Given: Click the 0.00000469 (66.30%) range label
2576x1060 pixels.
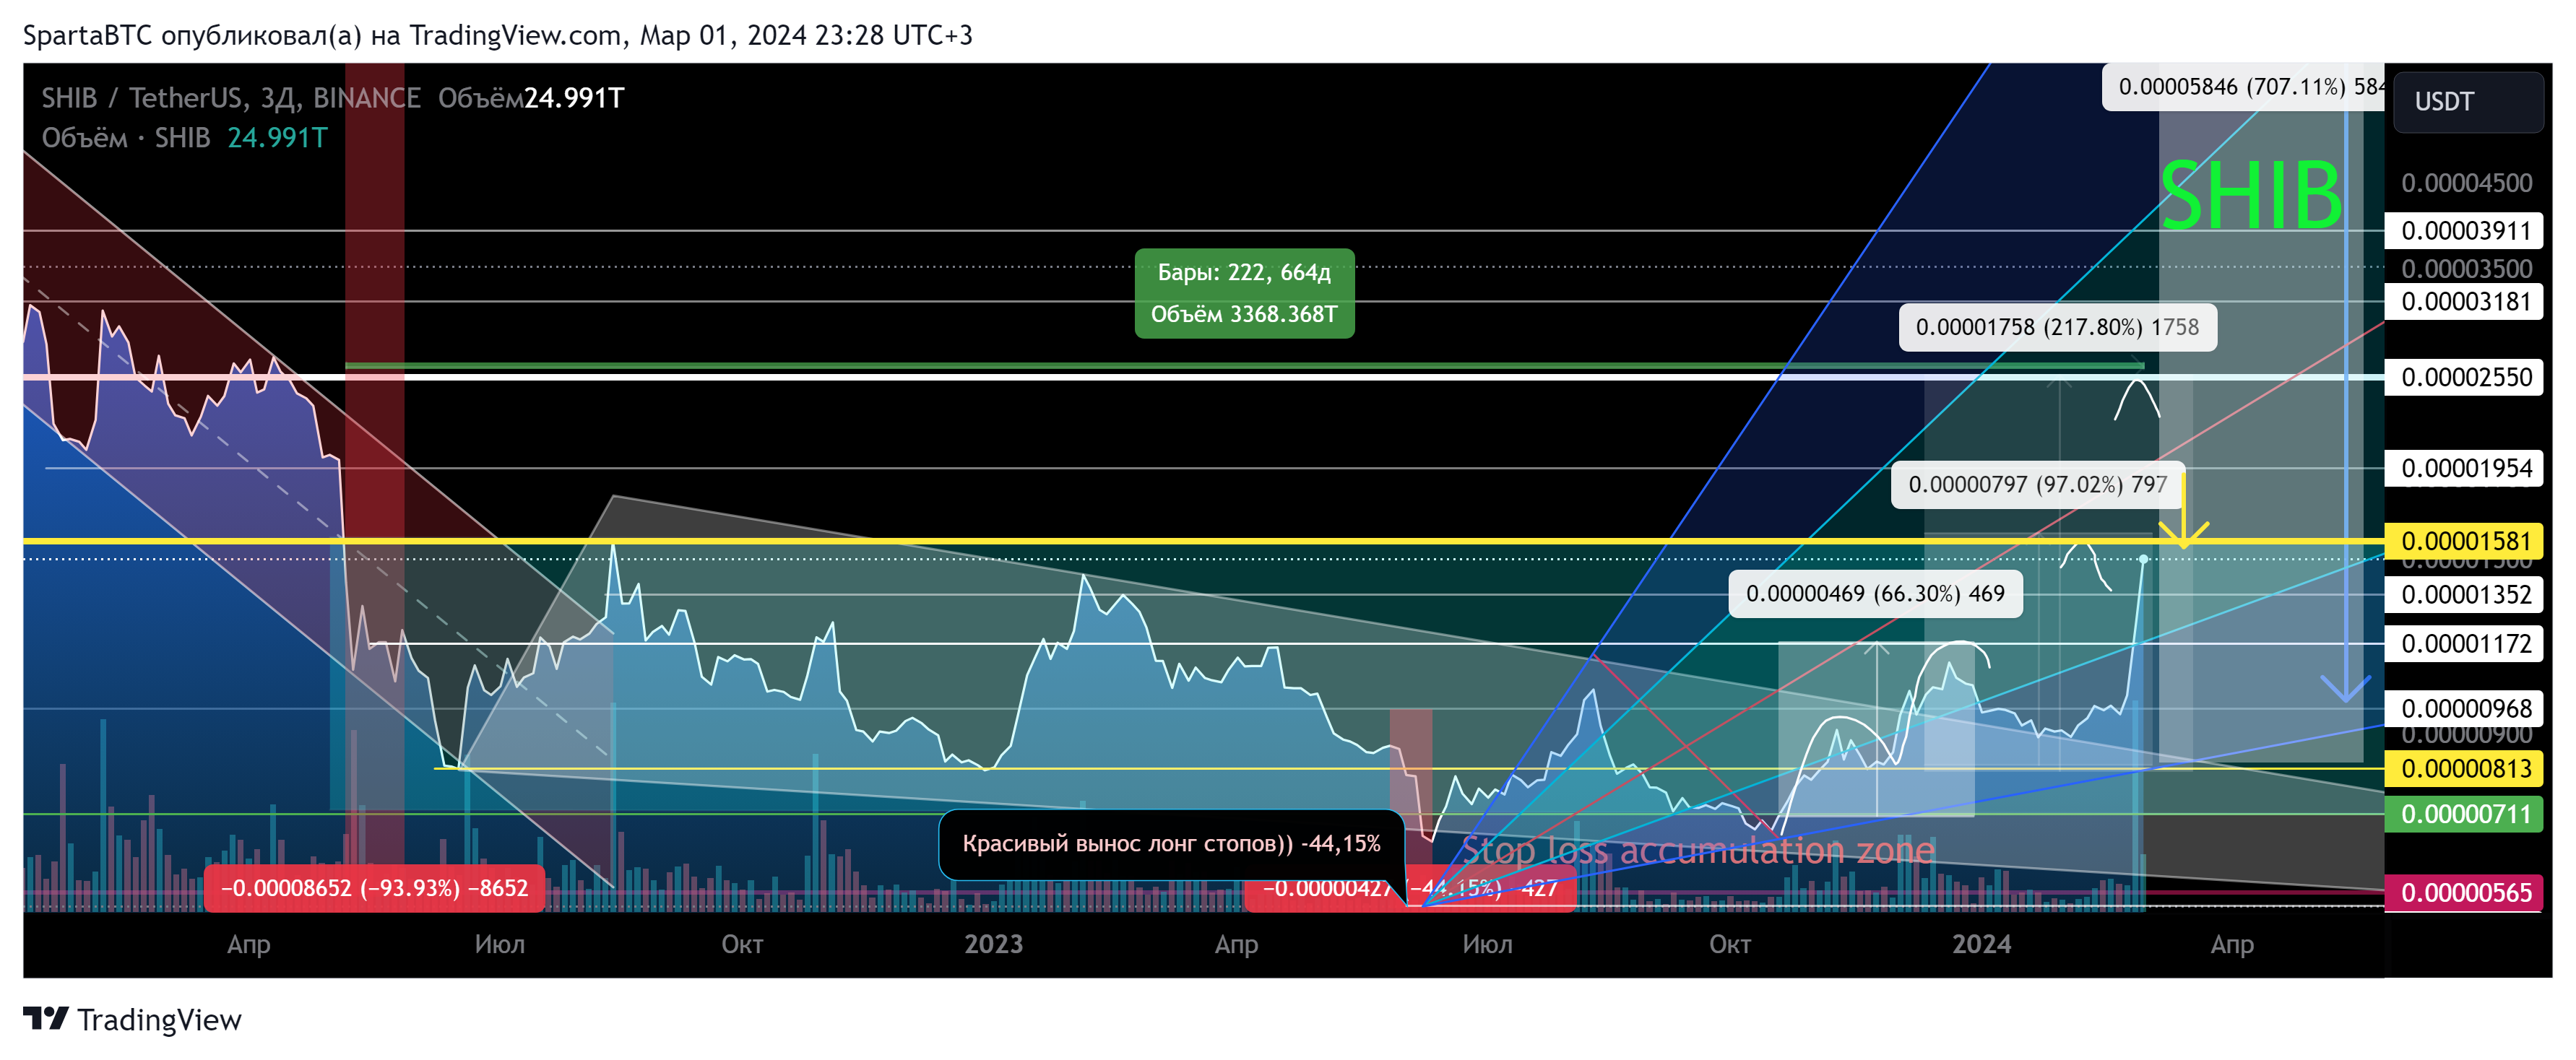Looking at the screenshot, I should [x=1875, y=594].
